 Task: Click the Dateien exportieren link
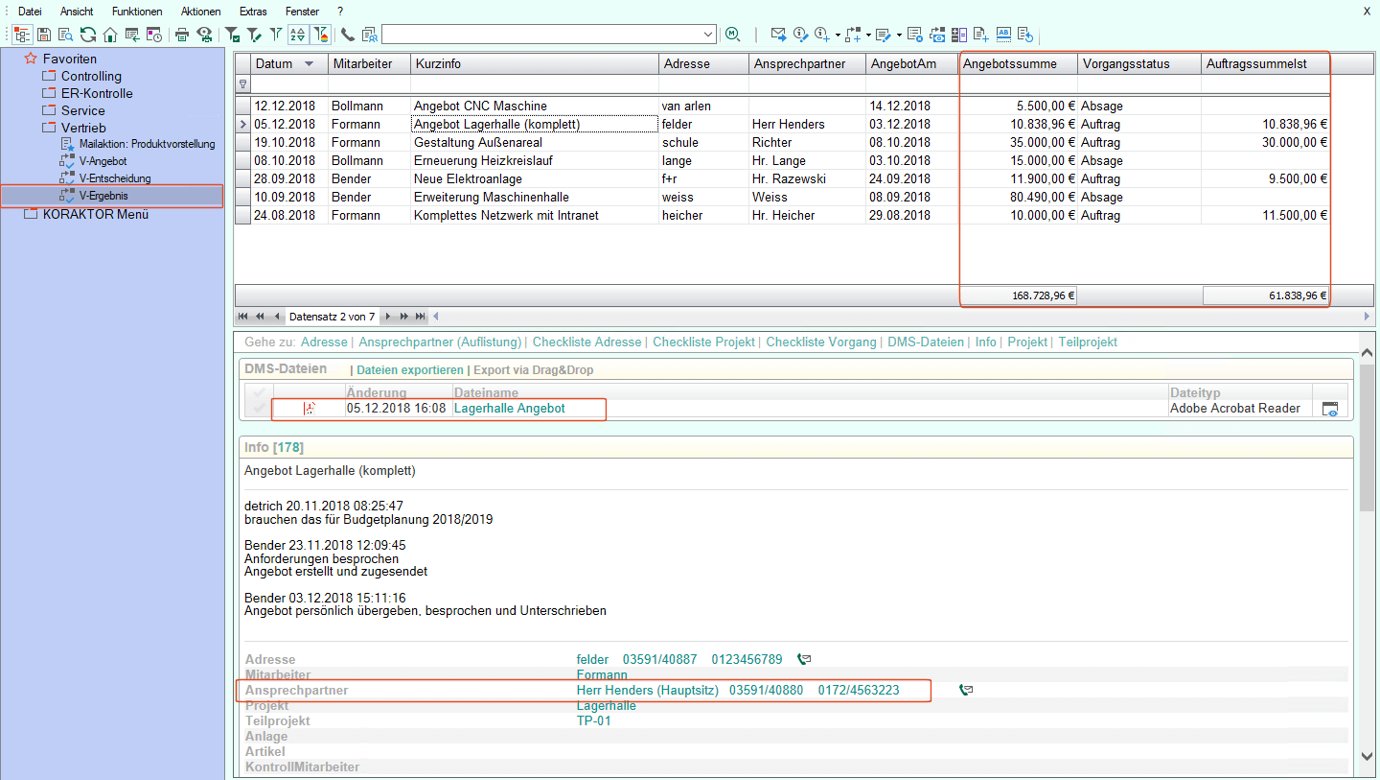[x=410, y=370]
